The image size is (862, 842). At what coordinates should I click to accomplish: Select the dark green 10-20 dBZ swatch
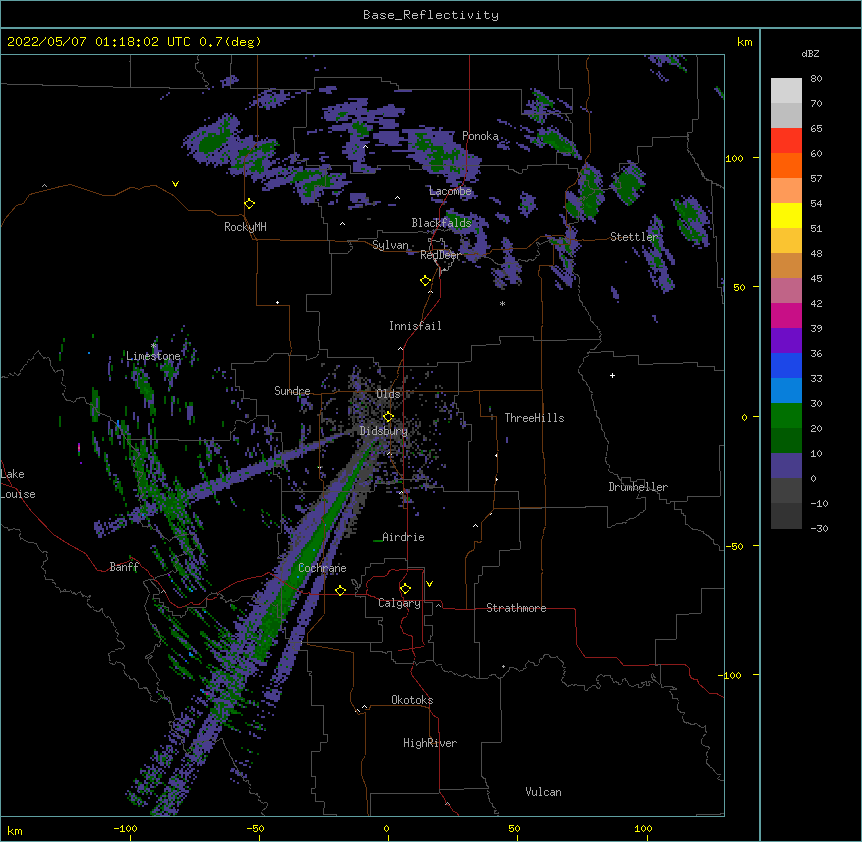point(786,441)
